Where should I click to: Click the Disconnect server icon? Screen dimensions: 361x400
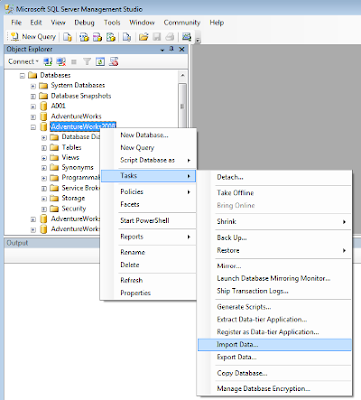point(61,62)
